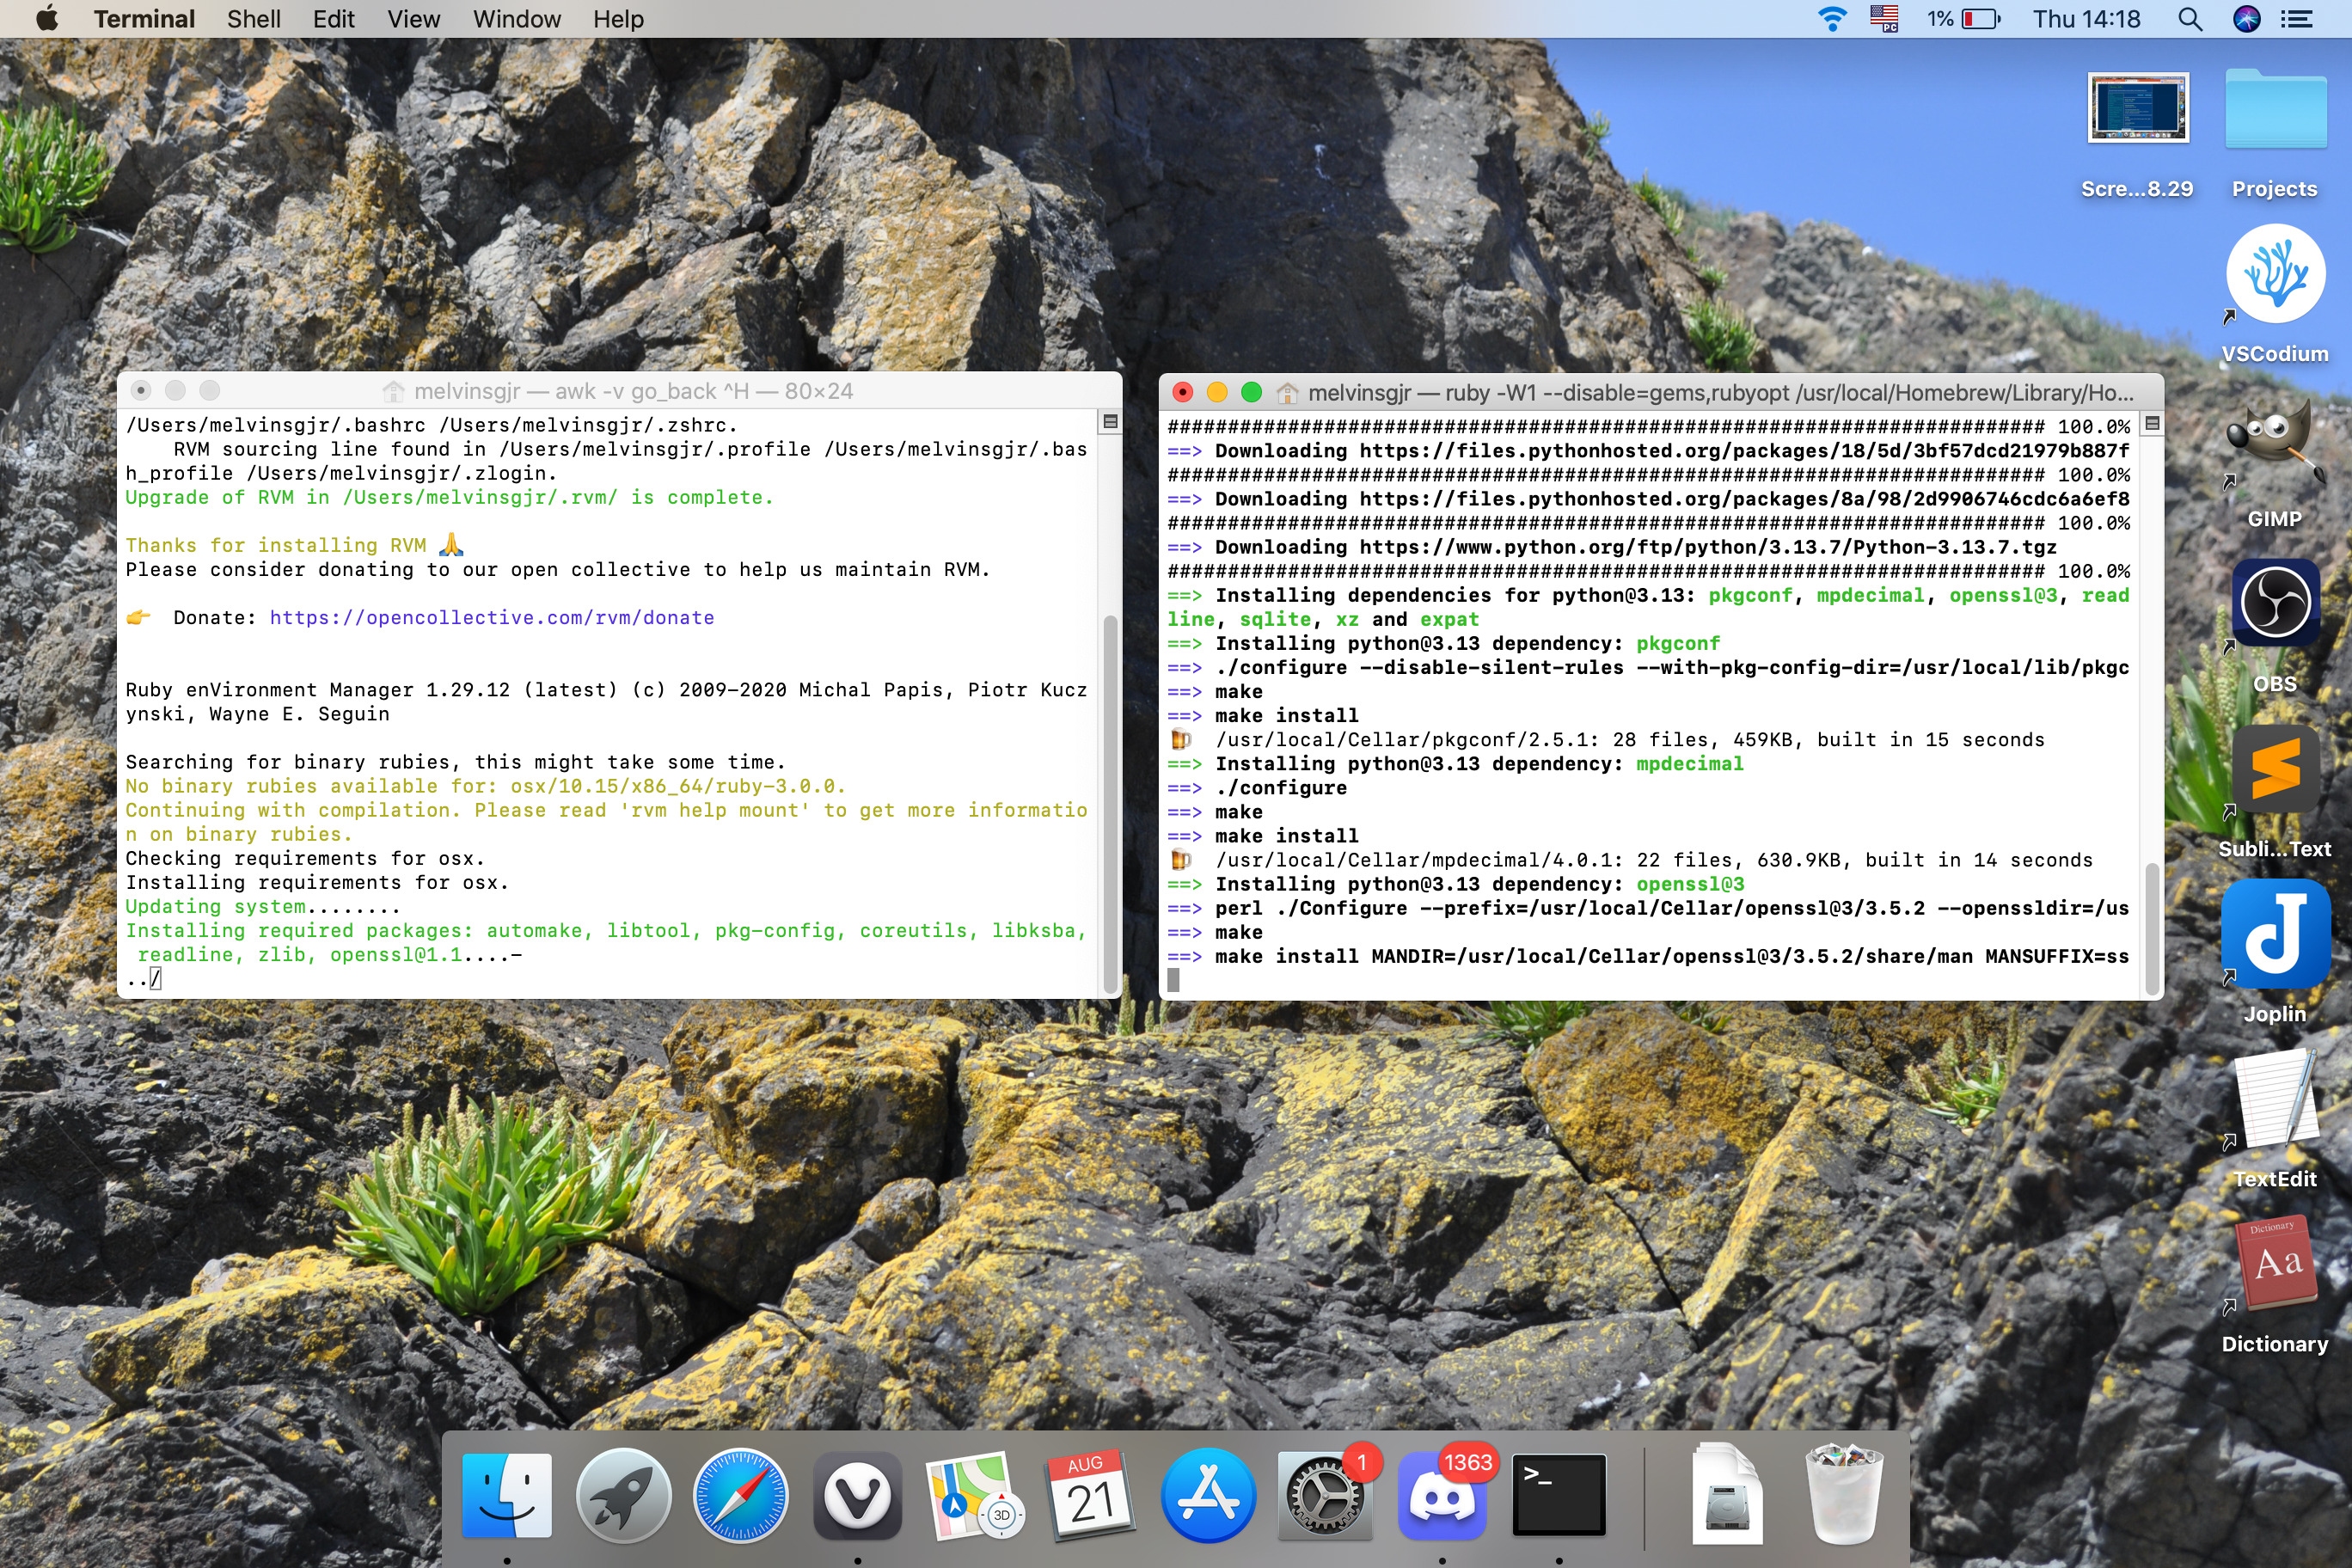
Task: Open the VSCodium desktop shortcut
Action: point(2274,275)
